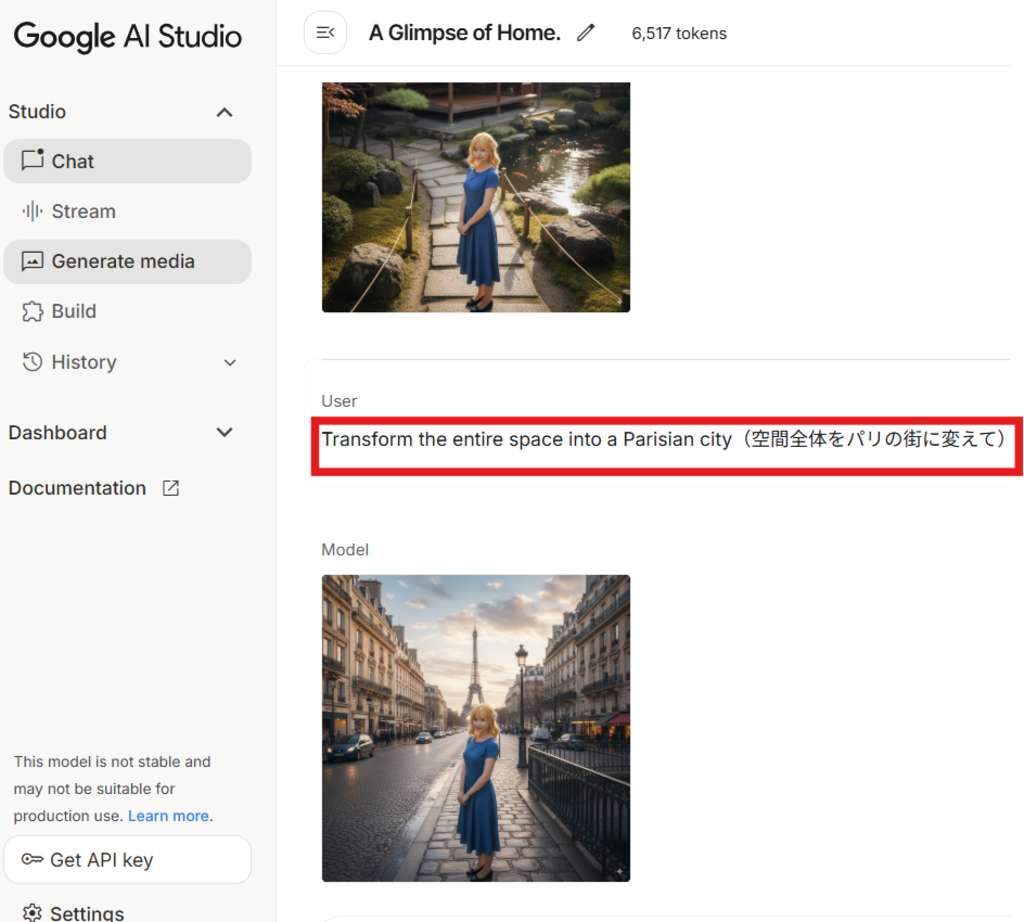Expand the Dashboard section chevron
The height and width of the screenshot is (922, 1024).
225,432
